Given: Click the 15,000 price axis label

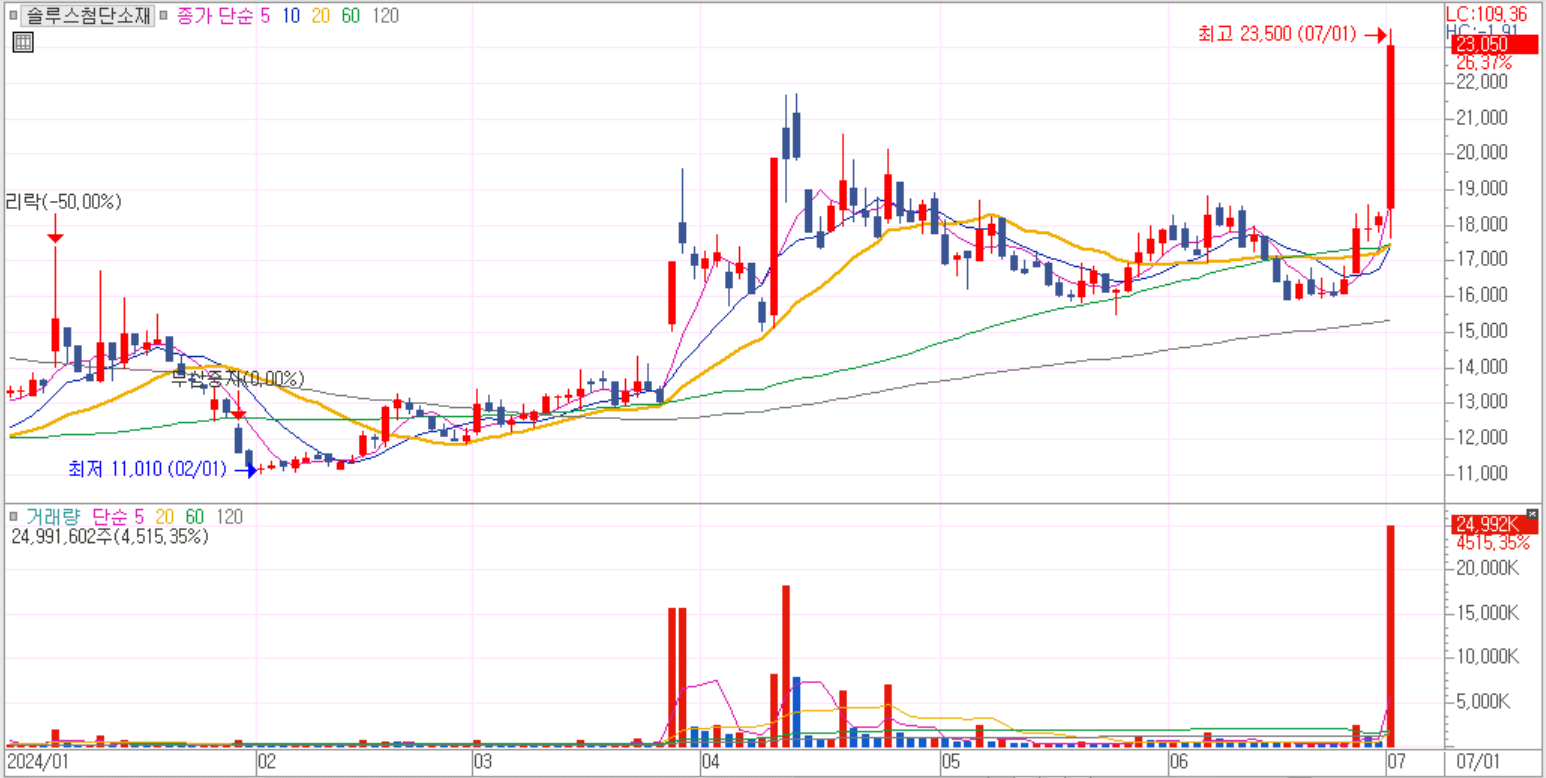Looking at the screenshot, I should pos(1483,331).
